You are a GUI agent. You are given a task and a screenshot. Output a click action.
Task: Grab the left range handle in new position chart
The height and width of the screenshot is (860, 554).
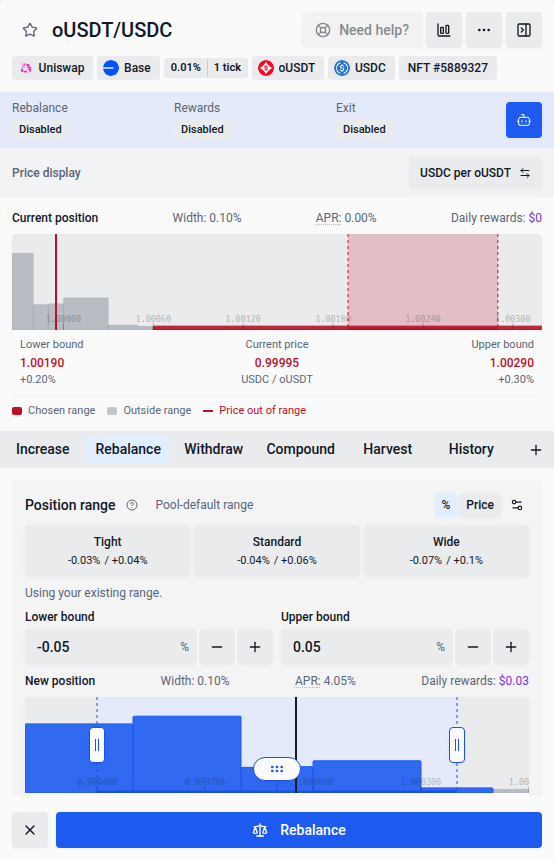[97, 745]
